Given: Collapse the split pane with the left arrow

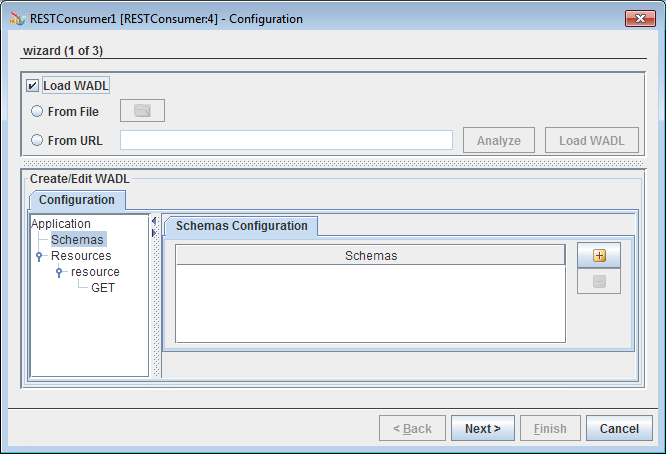Looking at the screenshot, I should point(154,221).
